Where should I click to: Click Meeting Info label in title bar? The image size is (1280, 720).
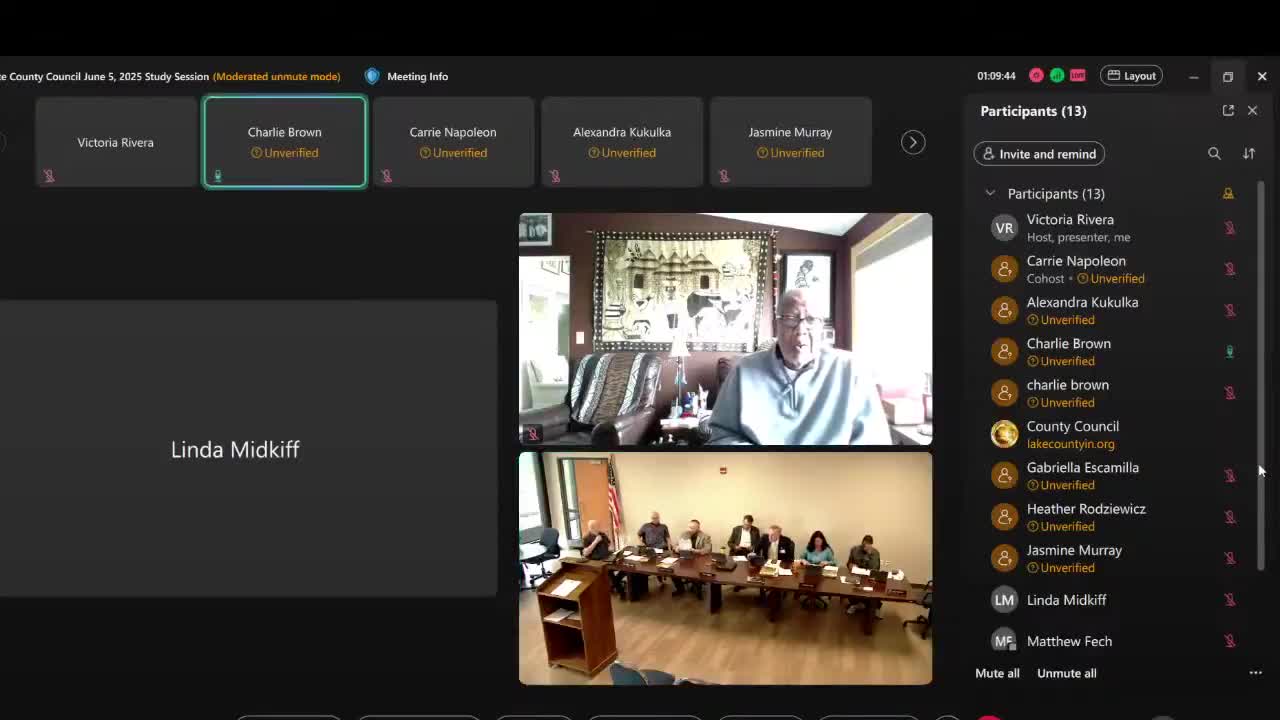click(417, 76)
